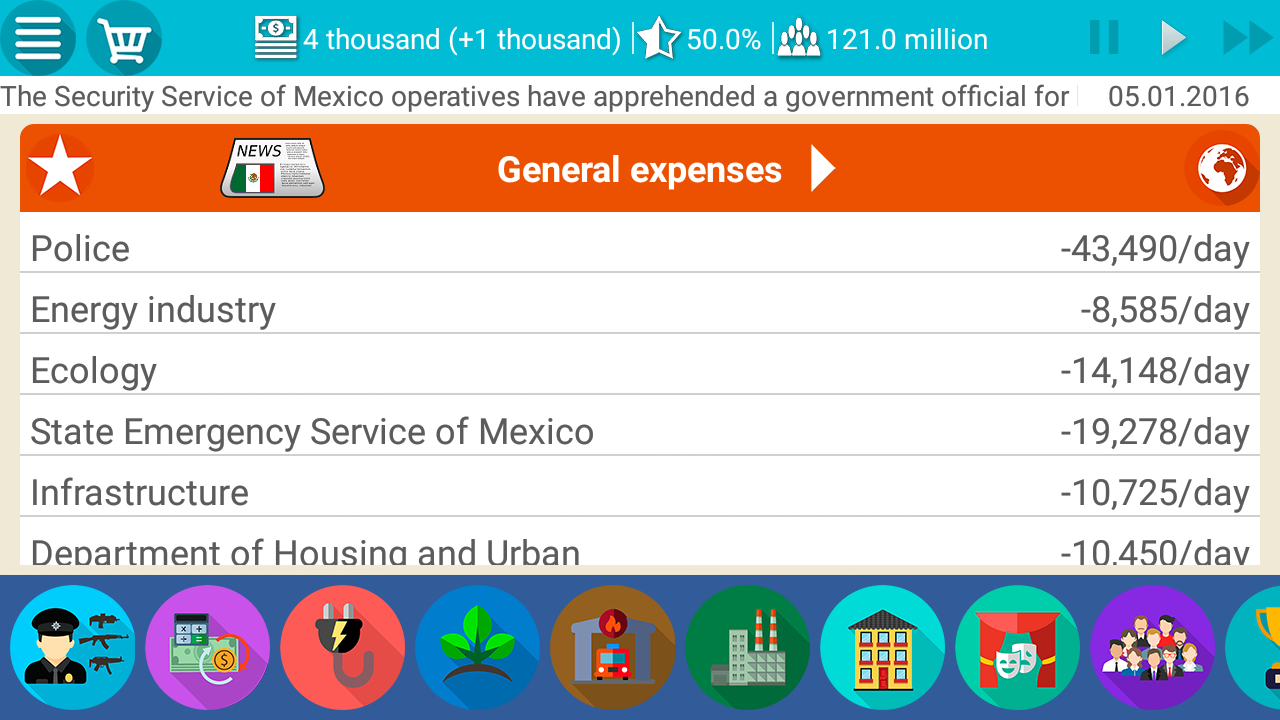Tap the 121.0 million population value
Viewport: 1280px width, 720px height.
[907, 40]
